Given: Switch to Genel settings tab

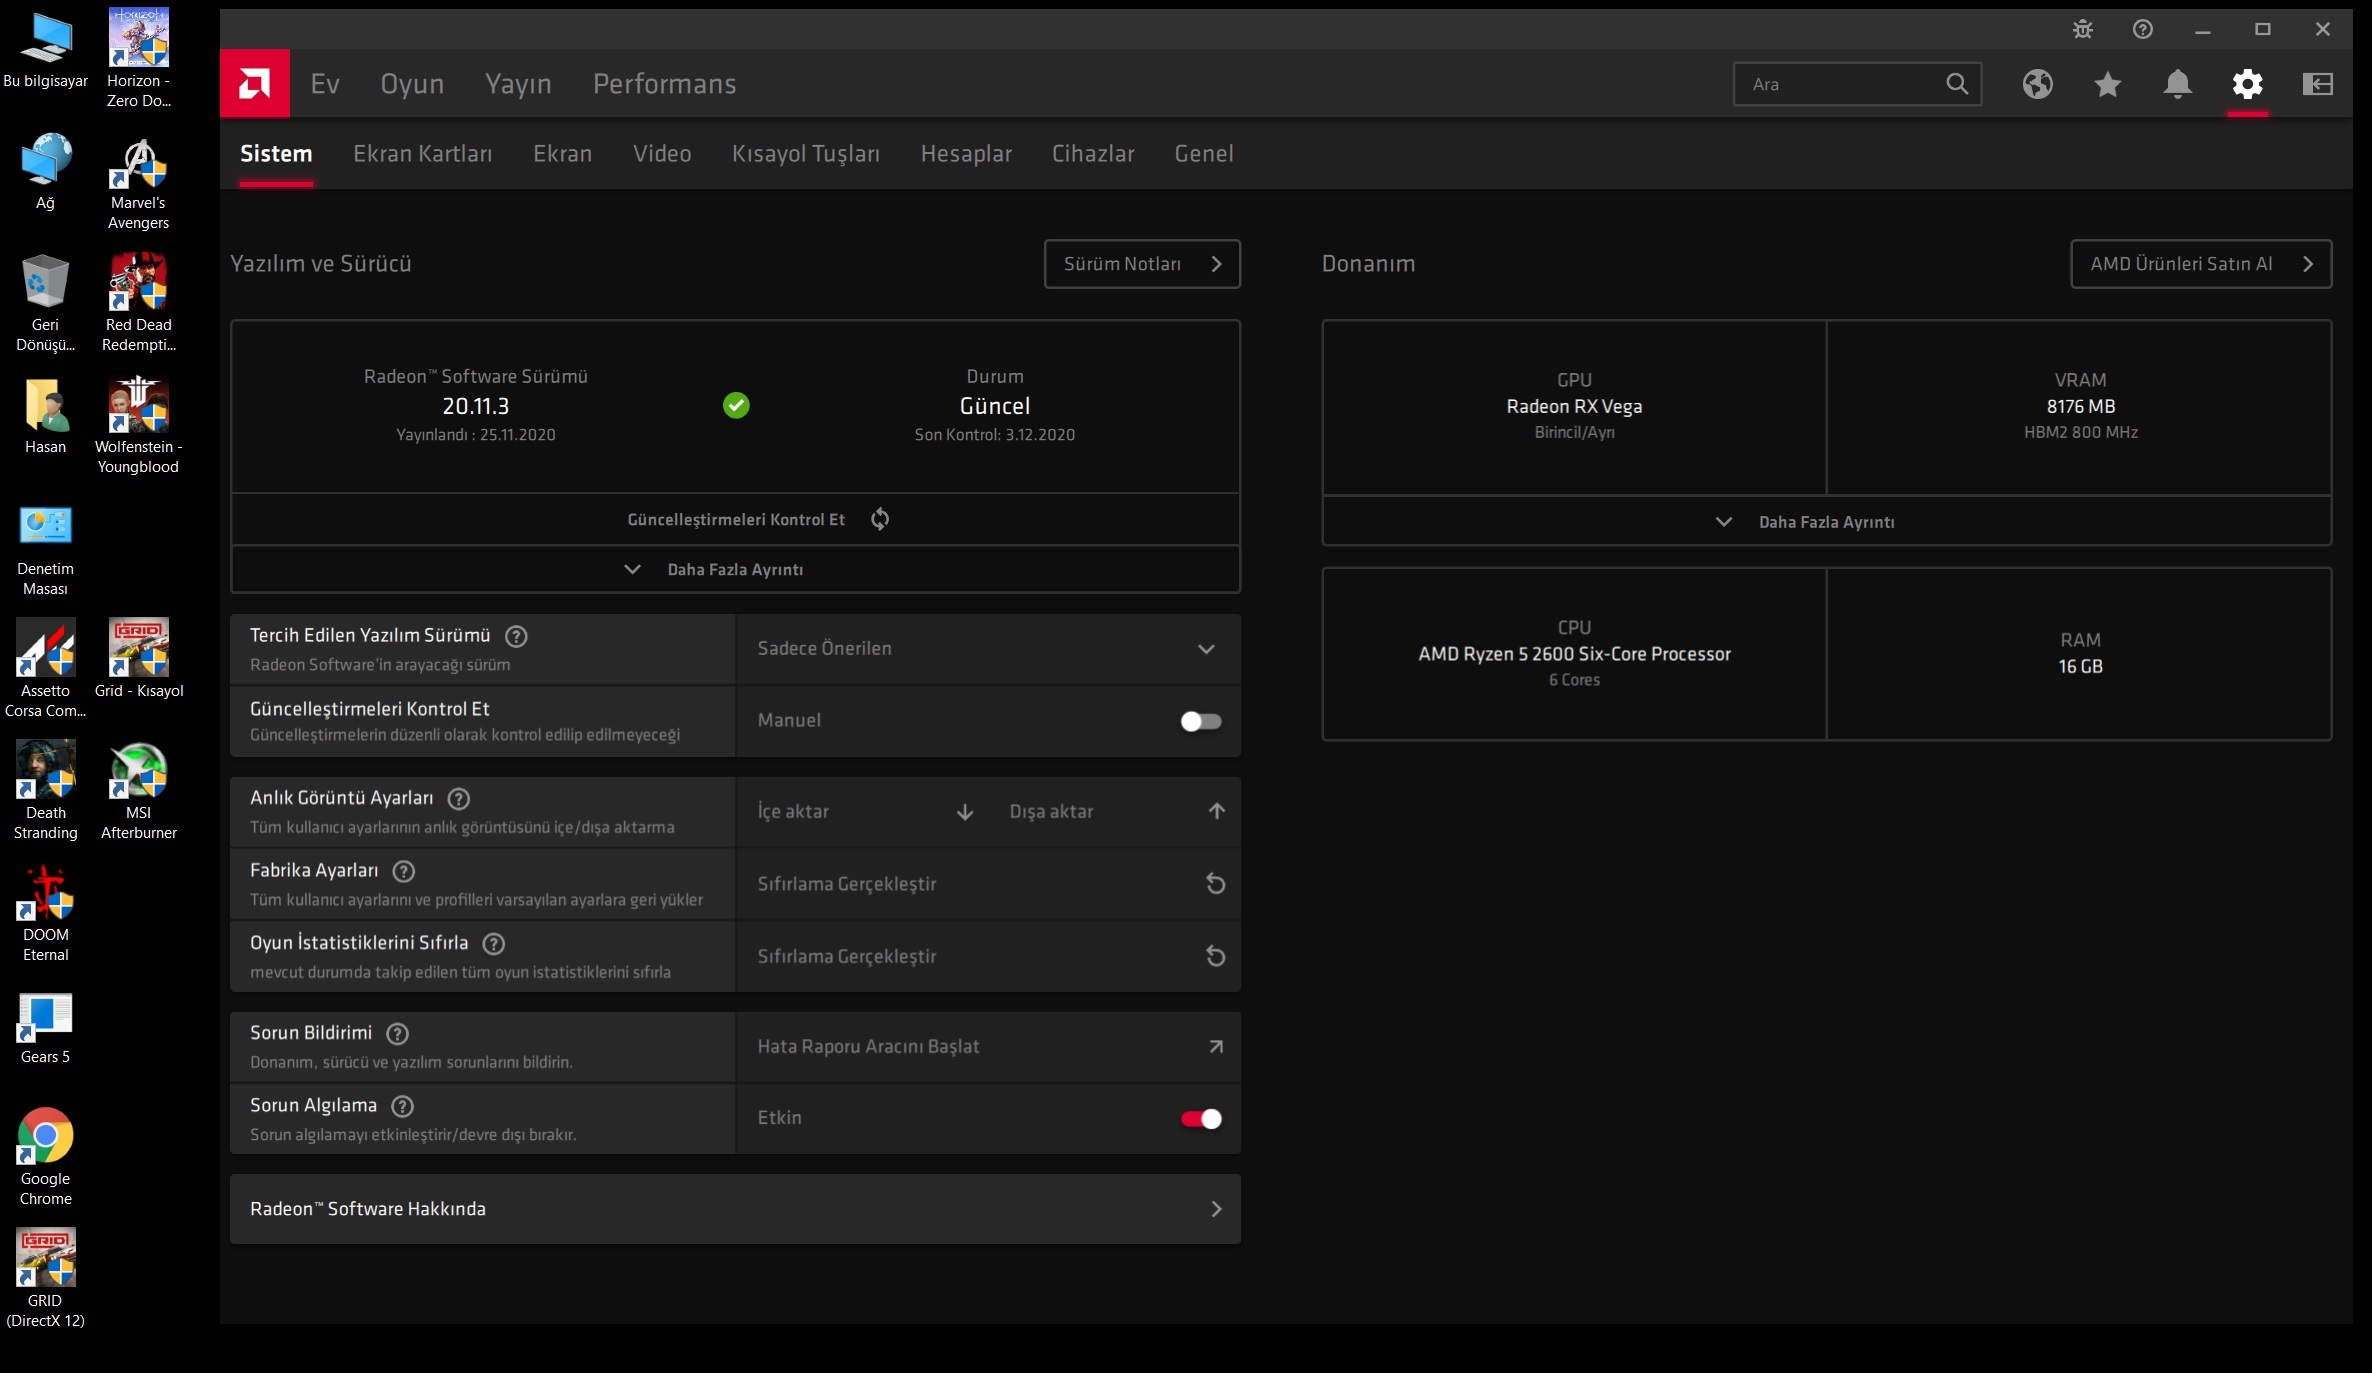Looking at the screenshot, I should [1204, 154].
